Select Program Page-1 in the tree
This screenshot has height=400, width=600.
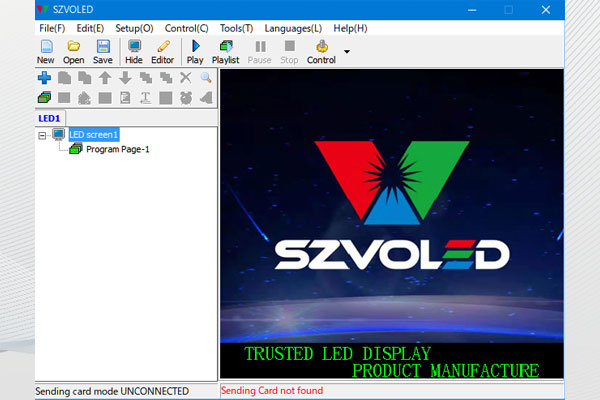(117, 149)
